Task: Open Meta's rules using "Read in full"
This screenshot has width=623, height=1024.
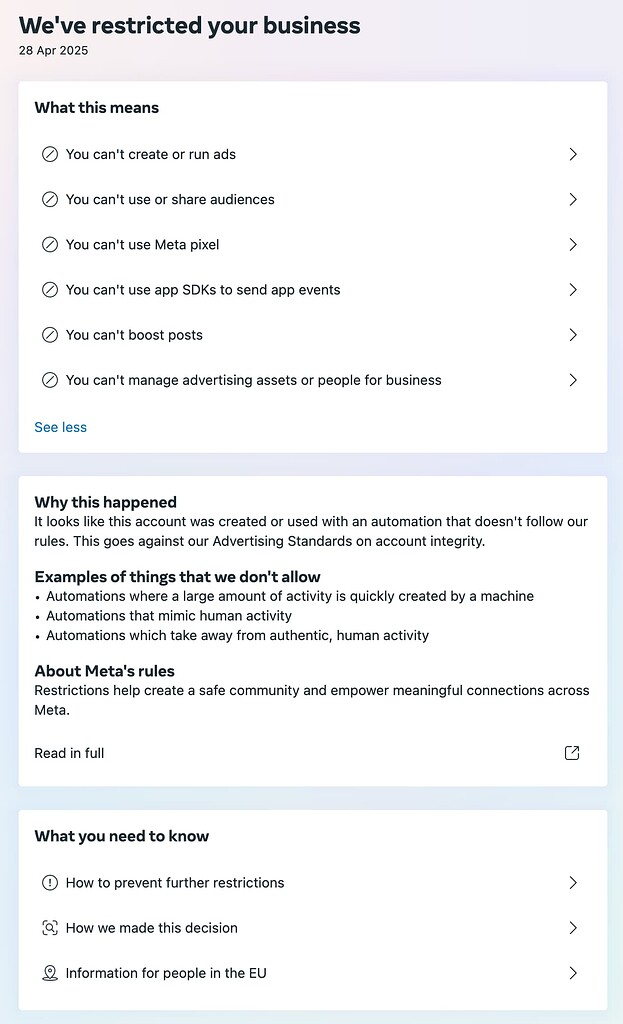Action: [x=69, y=753]
